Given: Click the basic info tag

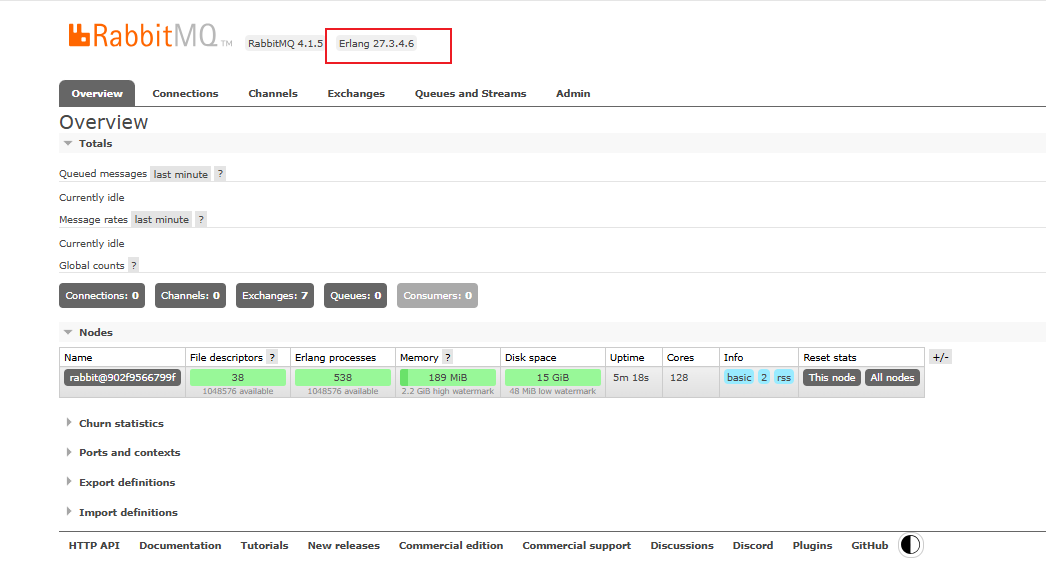Looking at the screenshot, I should point(739,378).
